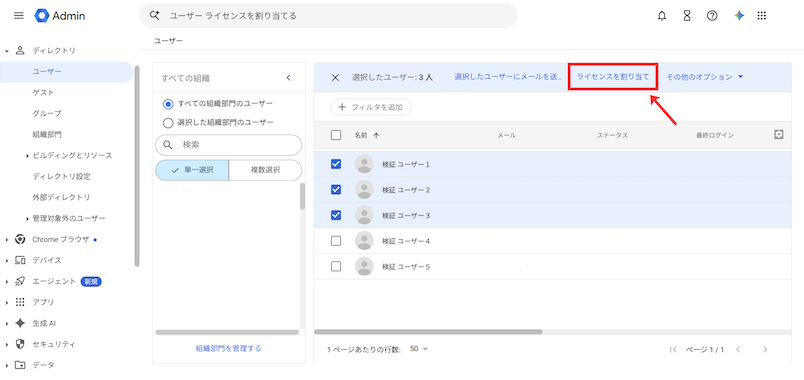Open the Google apps grid
804x380 pixels.
tap(761, 16)
